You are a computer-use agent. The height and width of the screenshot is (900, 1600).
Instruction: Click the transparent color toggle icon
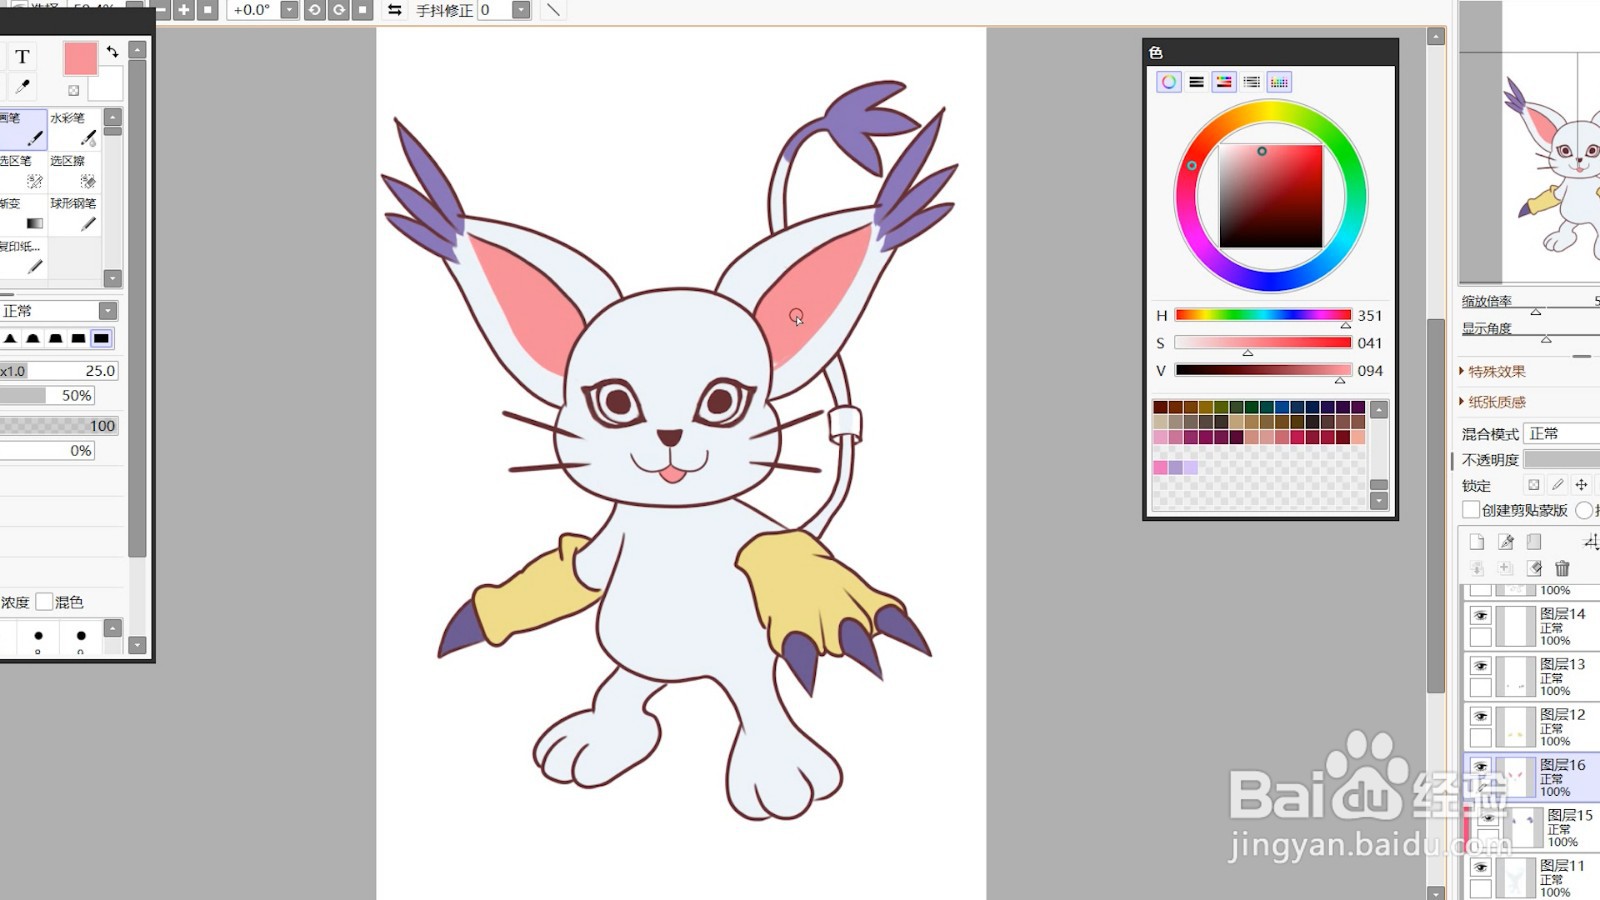[73, 90]
